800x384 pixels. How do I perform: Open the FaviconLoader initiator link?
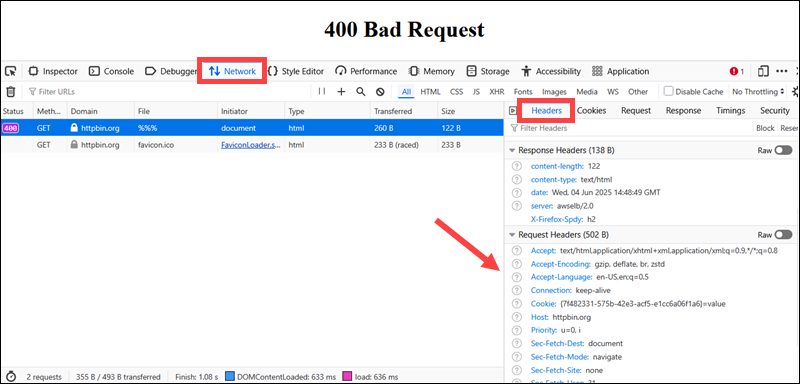(251, 145)
